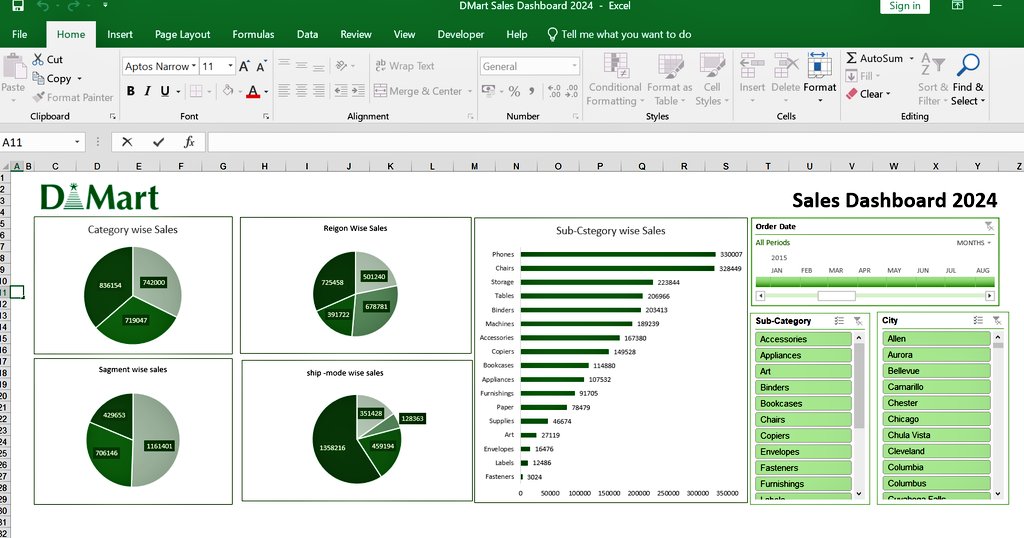This screenshot has width=1024, height=538.
Task: Open the font name dropdown Aptos Narrow
Action: pos(194,67)
